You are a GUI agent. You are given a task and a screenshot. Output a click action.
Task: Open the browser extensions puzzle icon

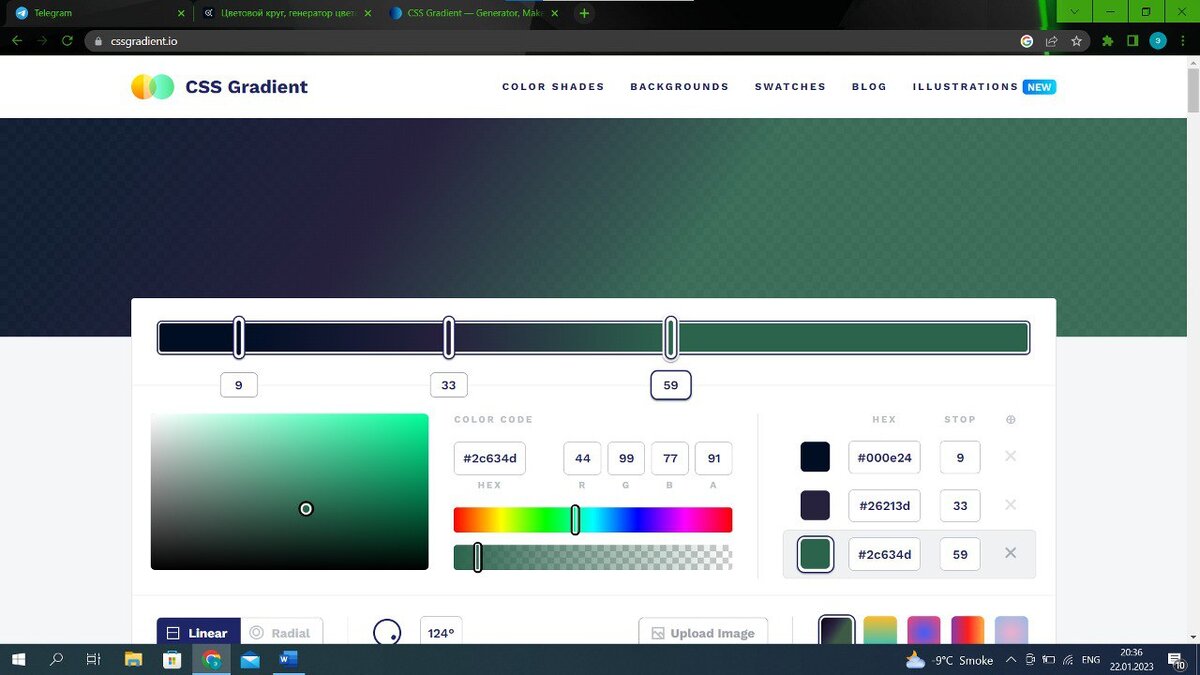tap(1107, 41)
